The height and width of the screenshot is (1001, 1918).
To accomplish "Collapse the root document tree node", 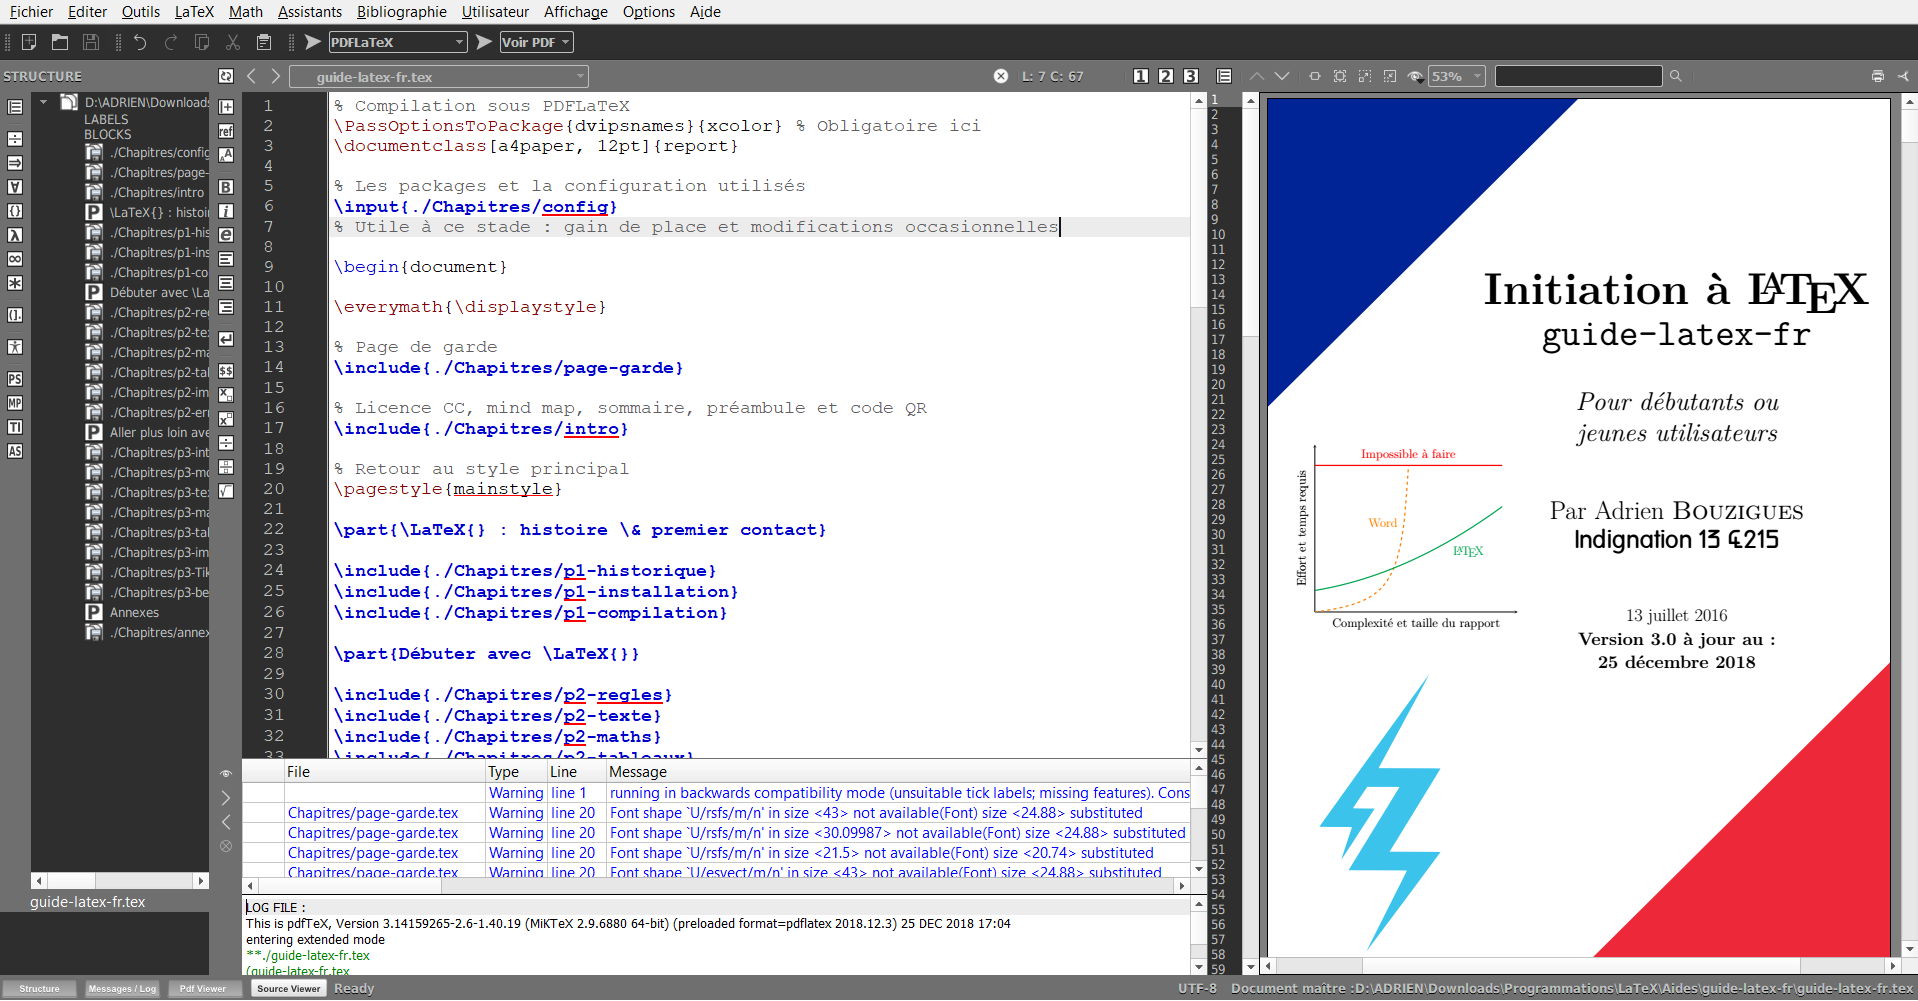I will pyautogui.click(x=44, y=102).
